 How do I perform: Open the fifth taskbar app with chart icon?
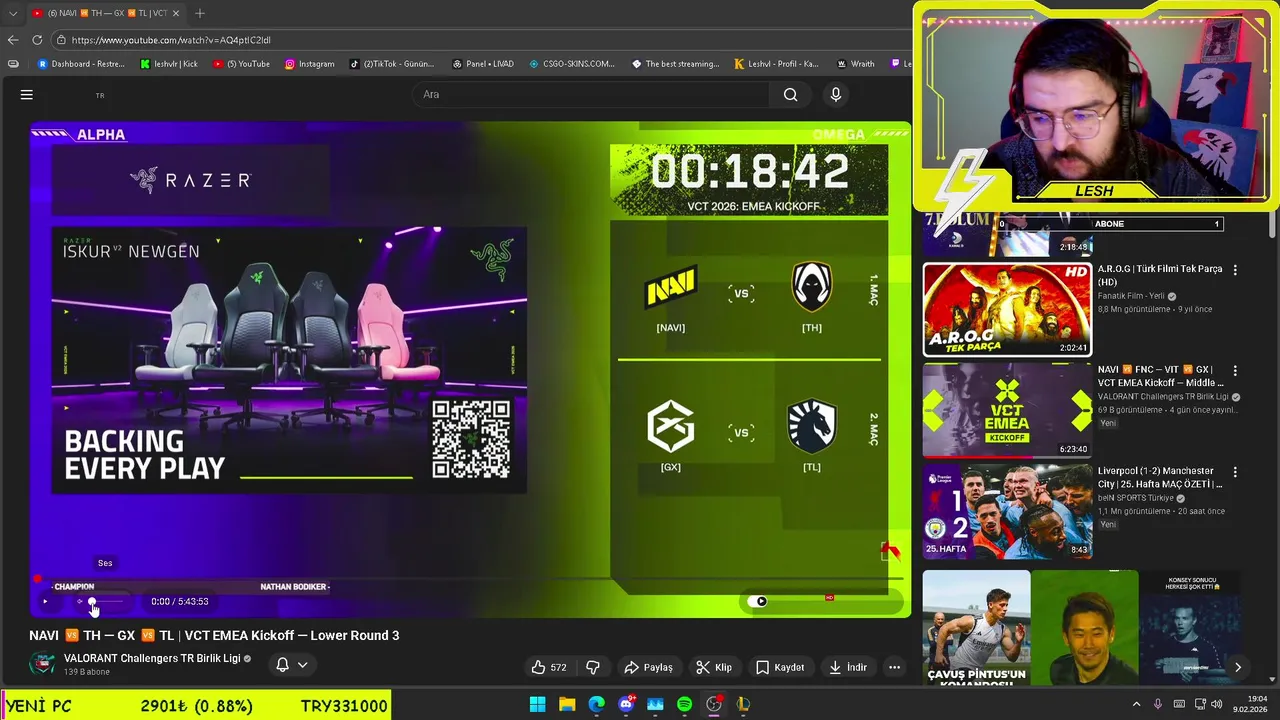tap(655, 704)
